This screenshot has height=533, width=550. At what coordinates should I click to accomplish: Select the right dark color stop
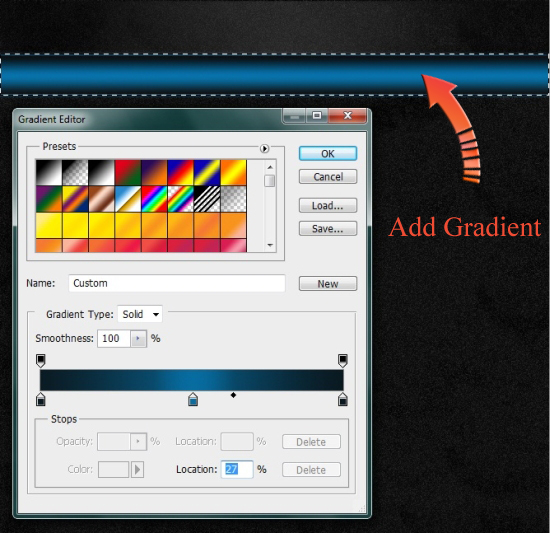click(x=343, y=399)
